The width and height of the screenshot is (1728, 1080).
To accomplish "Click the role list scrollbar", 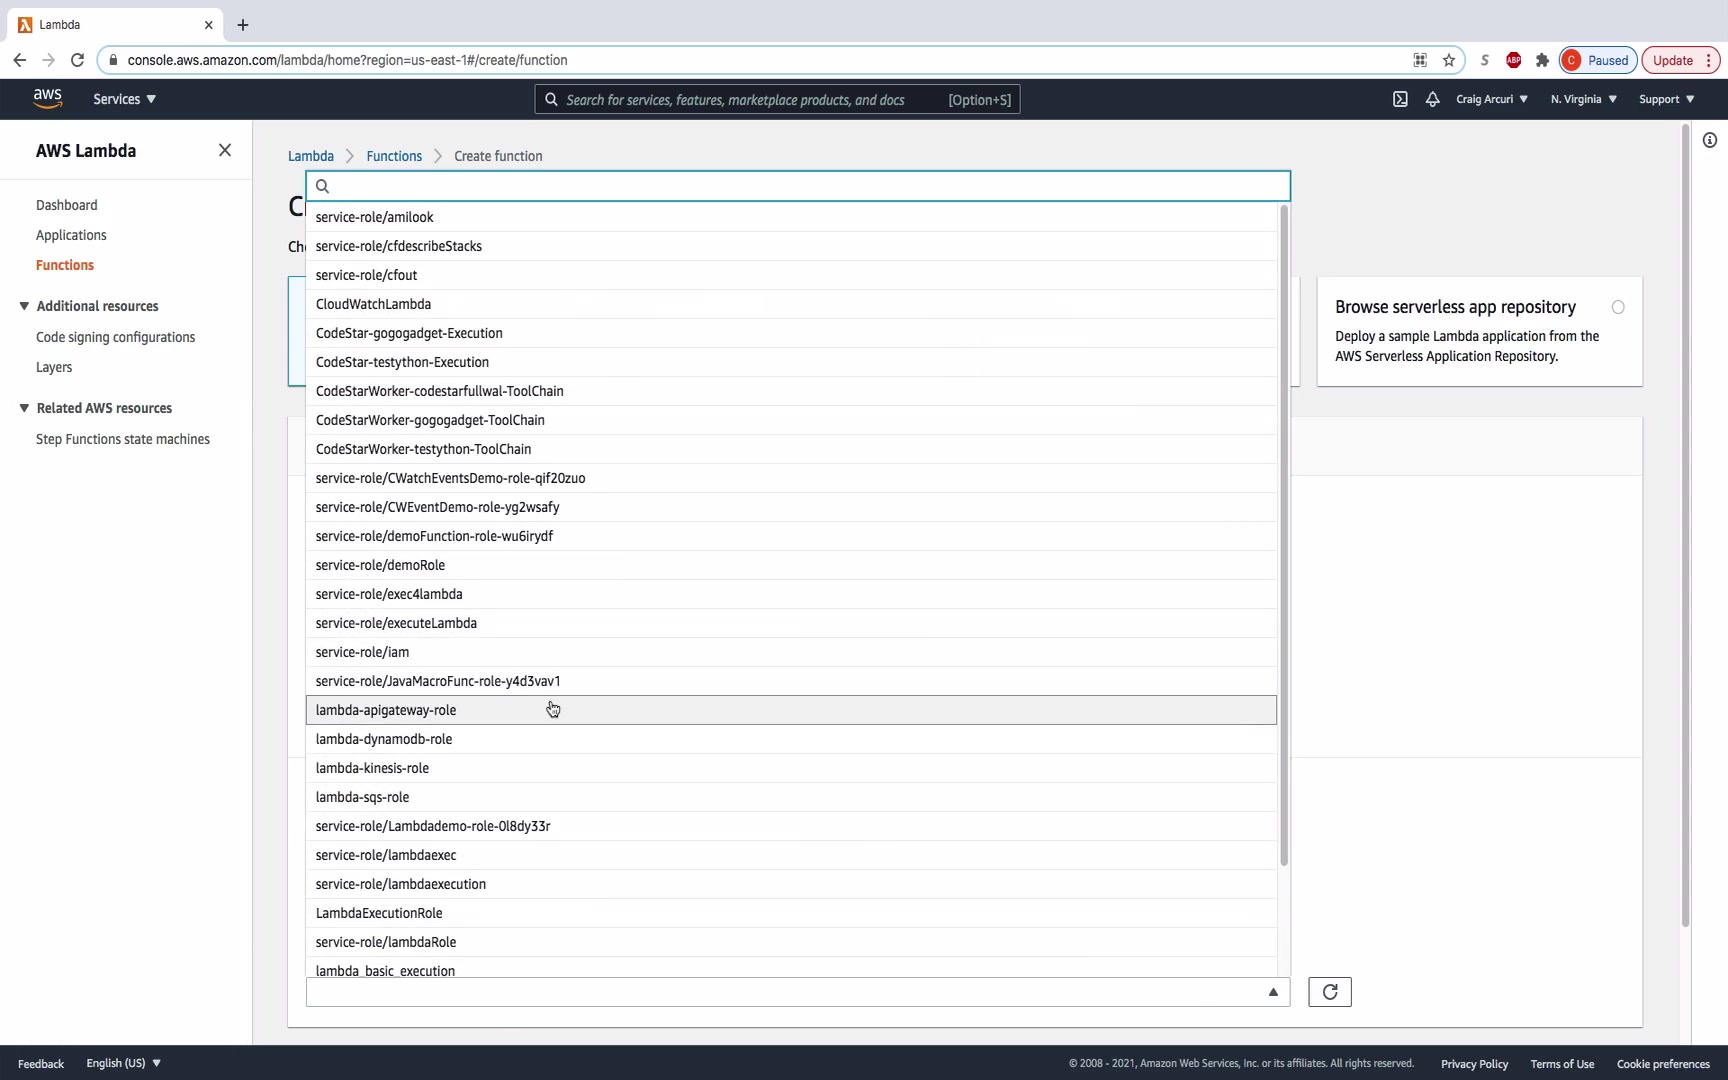I will pos(1284,535).
